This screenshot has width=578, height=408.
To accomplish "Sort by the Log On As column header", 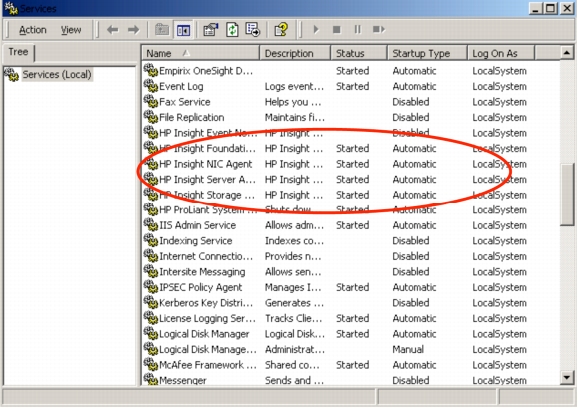I will coord(501,53).
